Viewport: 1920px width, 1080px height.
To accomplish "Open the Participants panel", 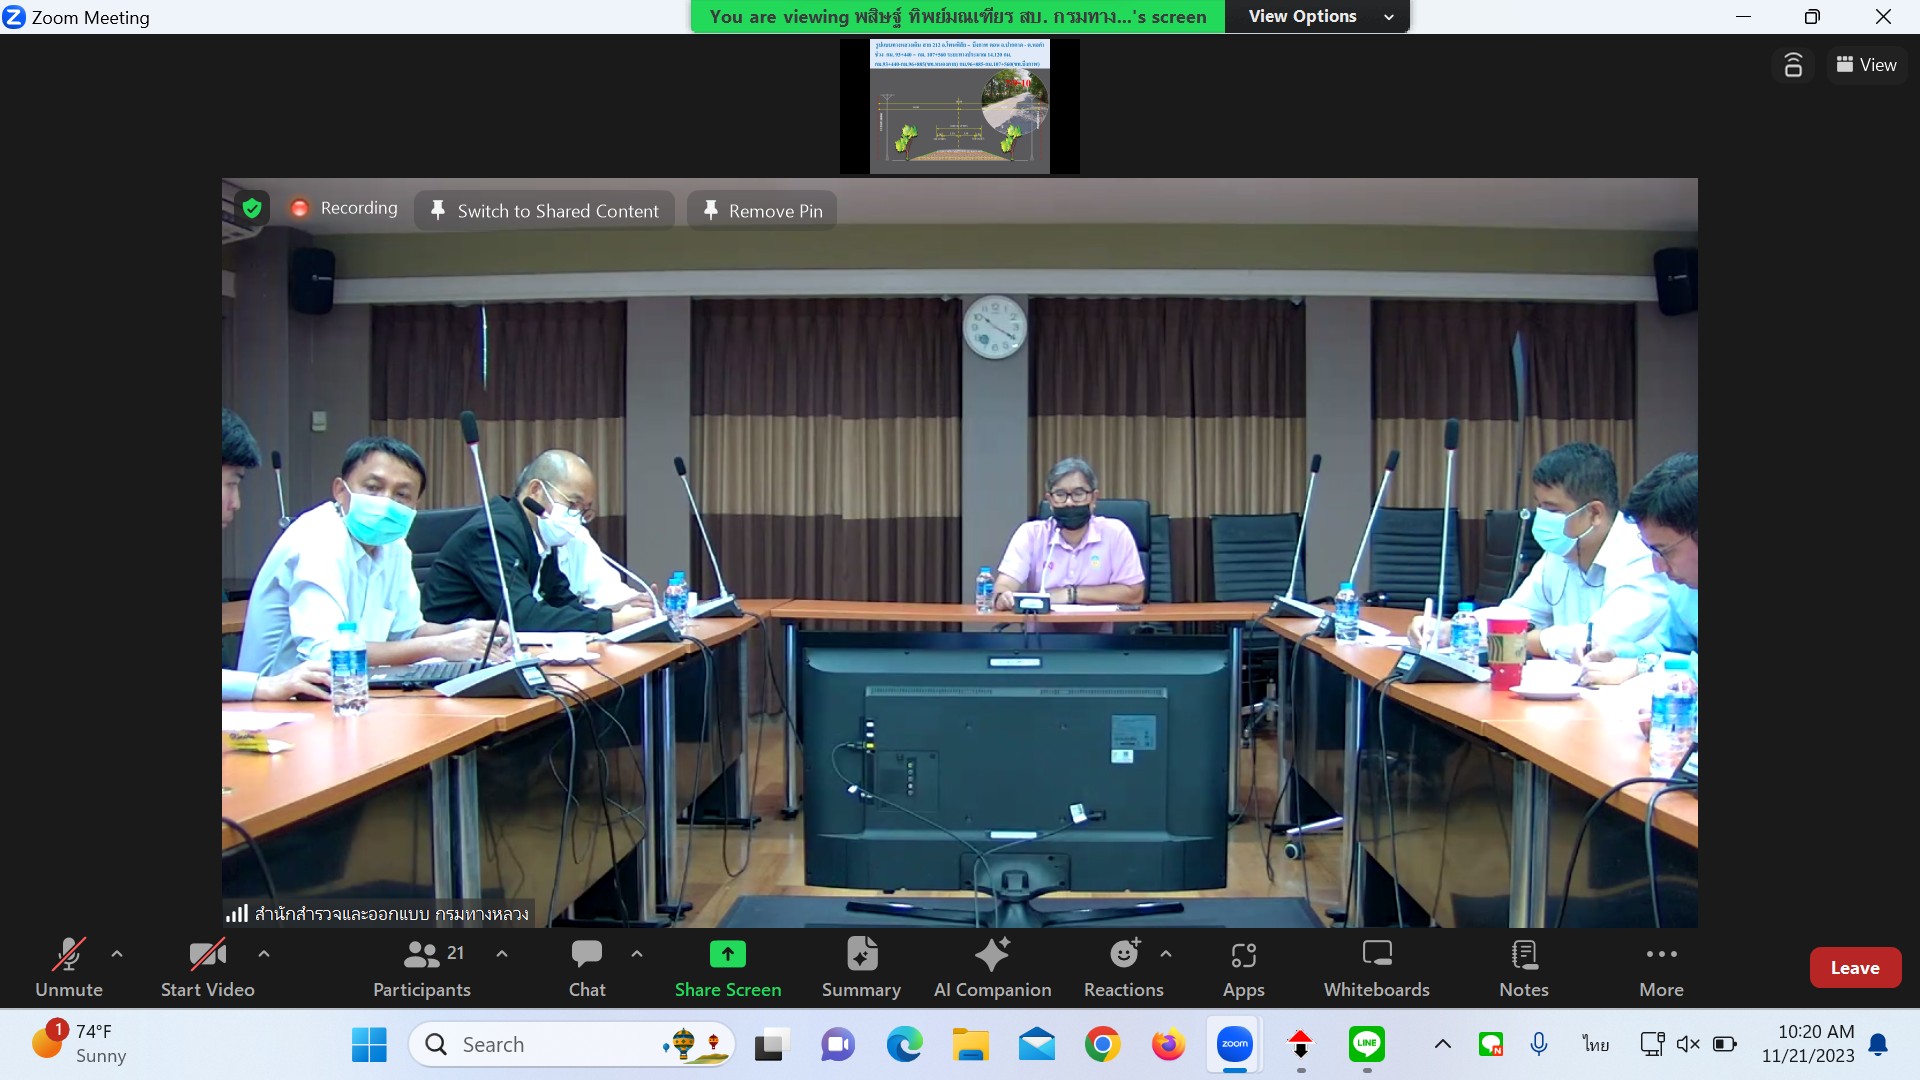I will click(x=421, y=967).
